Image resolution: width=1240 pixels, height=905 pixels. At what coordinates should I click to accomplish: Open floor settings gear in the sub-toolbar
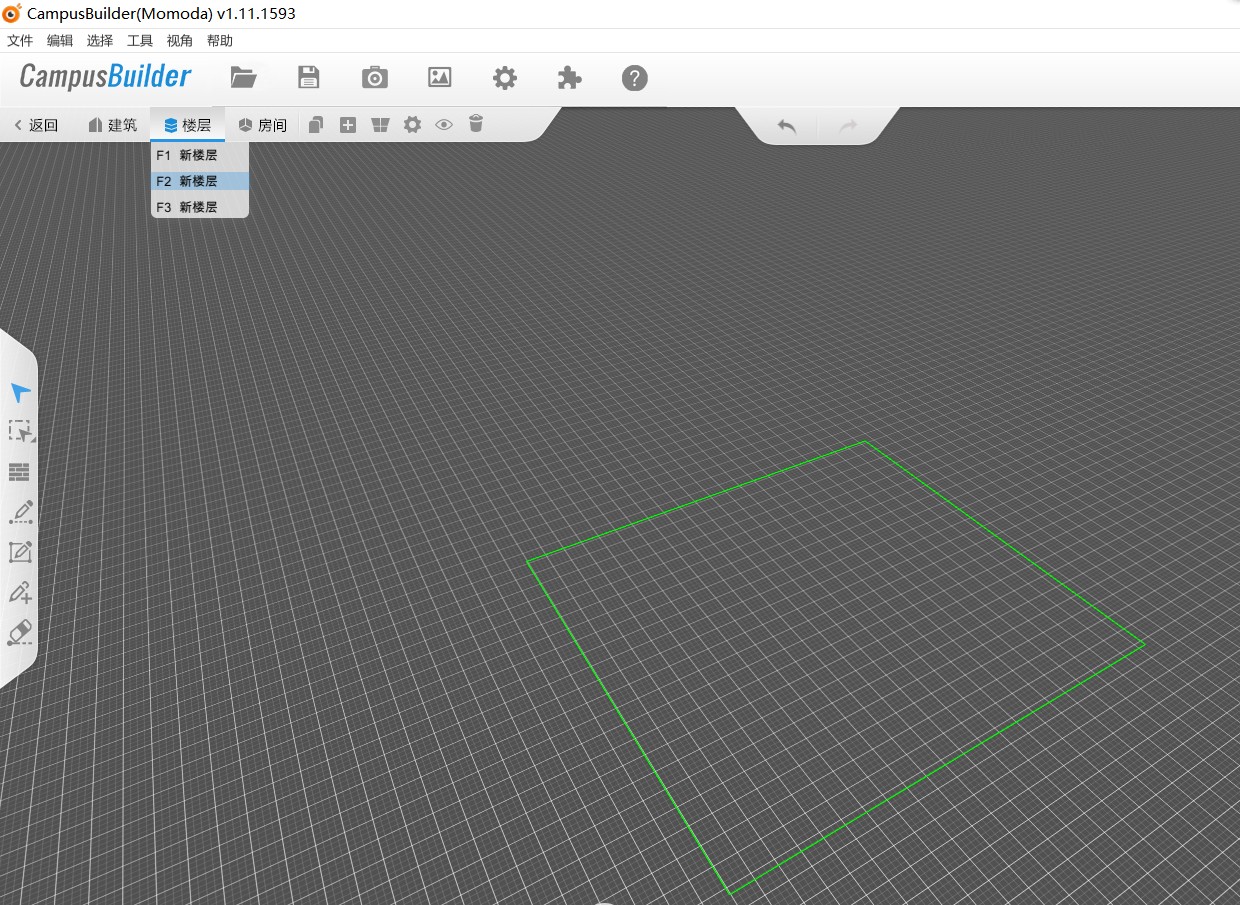pos(412,125)
